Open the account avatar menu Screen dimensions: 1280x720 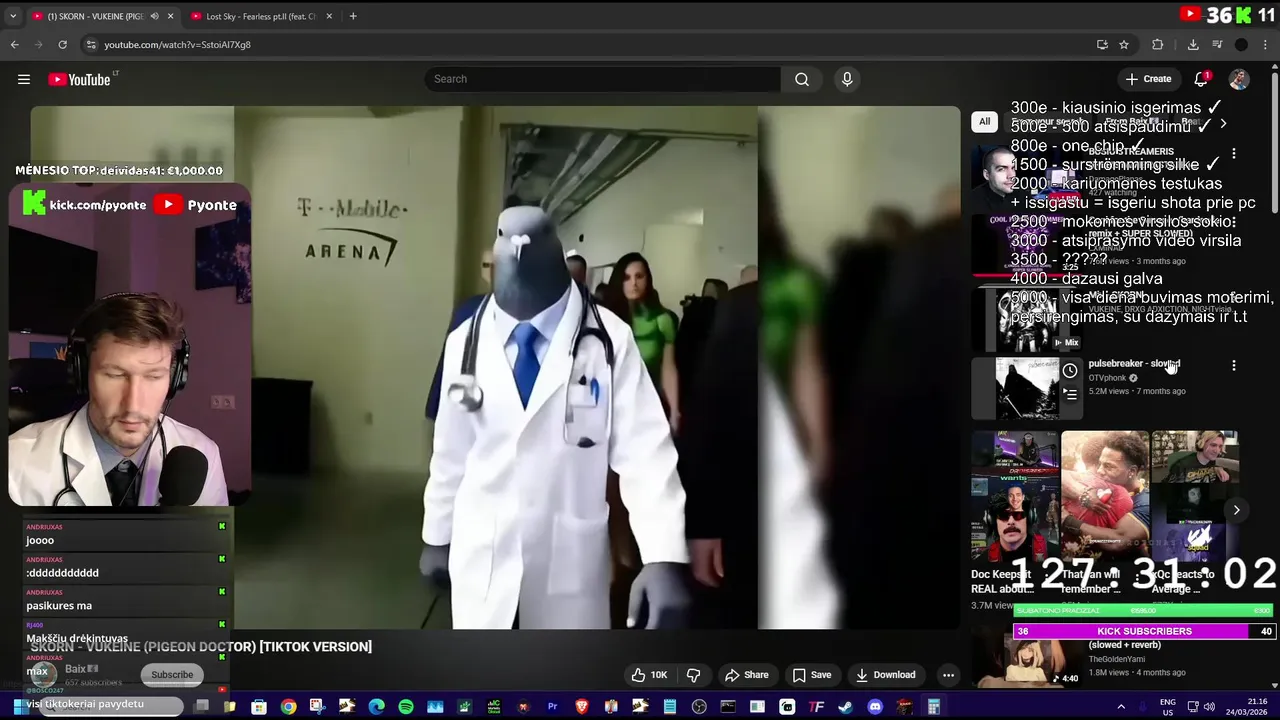pyautogui.click(x=1239, y=79)
